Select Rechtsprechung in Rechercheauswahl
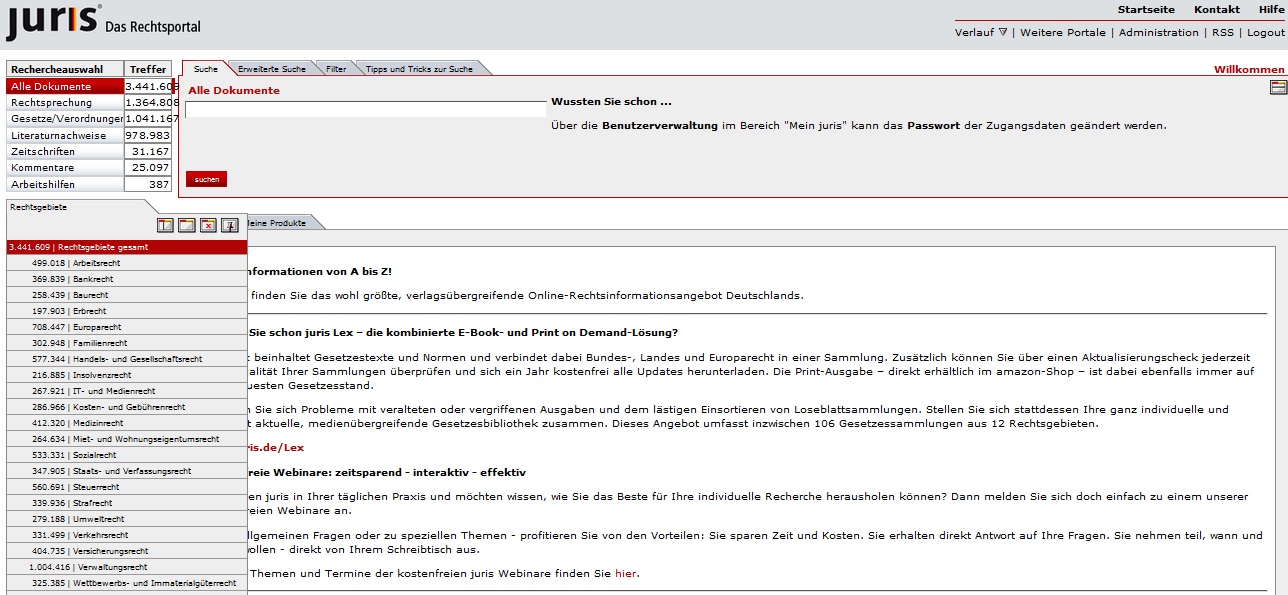1288x595 pixels. click(65, 103)
